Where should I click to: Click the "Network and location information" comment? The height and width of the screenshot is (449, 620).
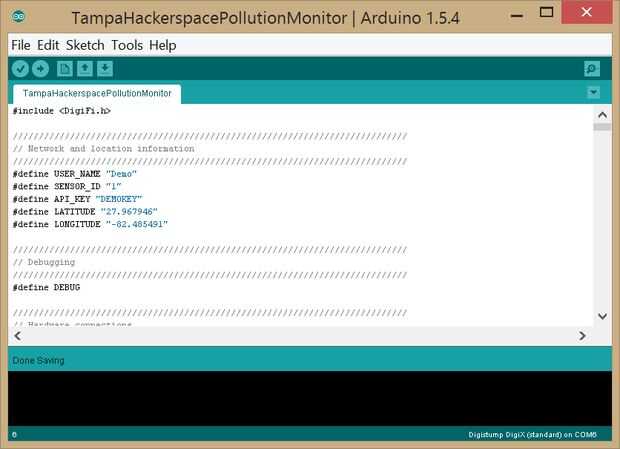click(104, 149)
